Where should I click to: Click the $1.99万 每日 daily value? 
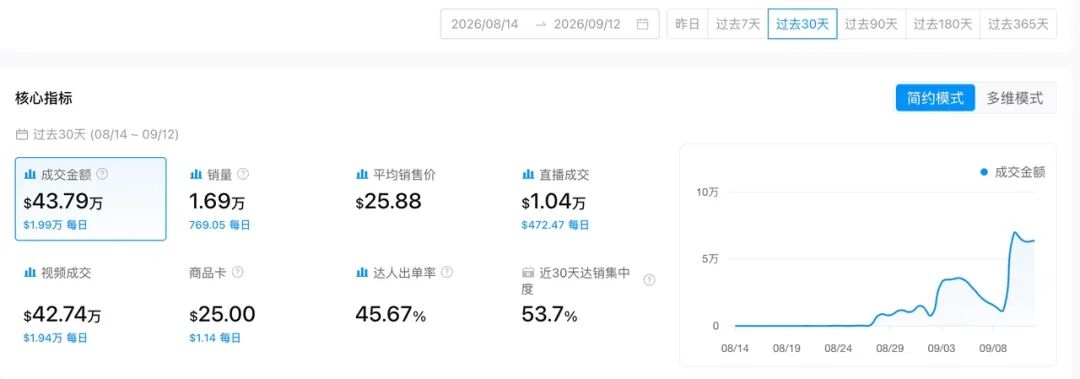(55, 225)
